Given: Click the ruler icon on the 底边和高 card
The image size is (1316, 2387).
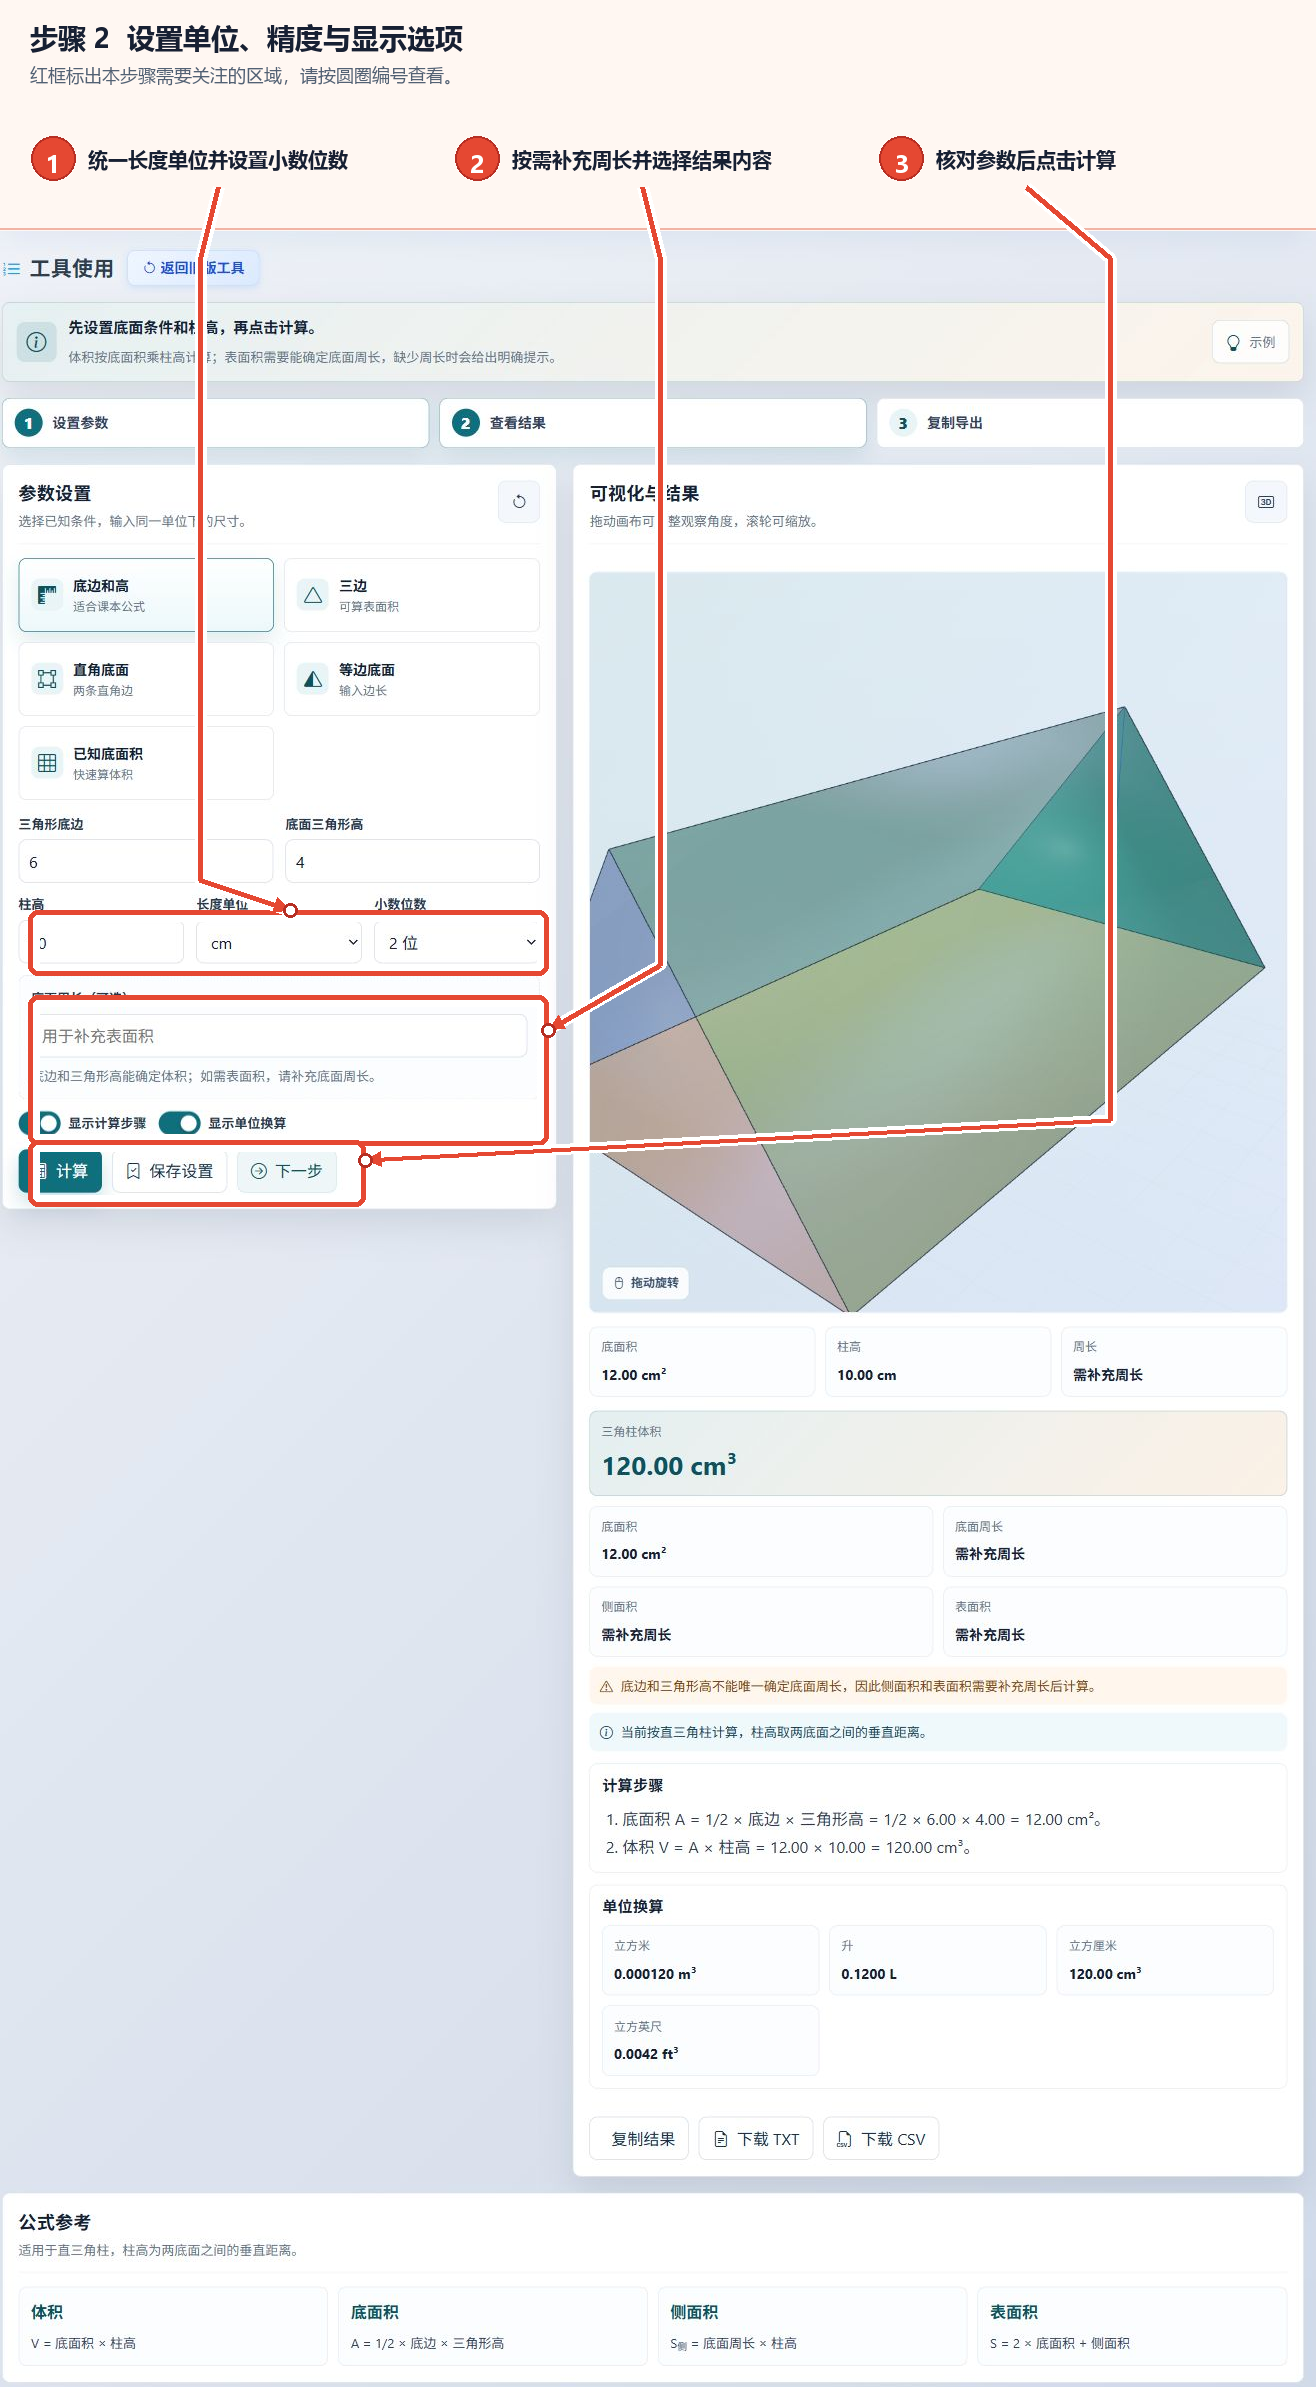Looking at the screenshot, I should pos(47,595).
